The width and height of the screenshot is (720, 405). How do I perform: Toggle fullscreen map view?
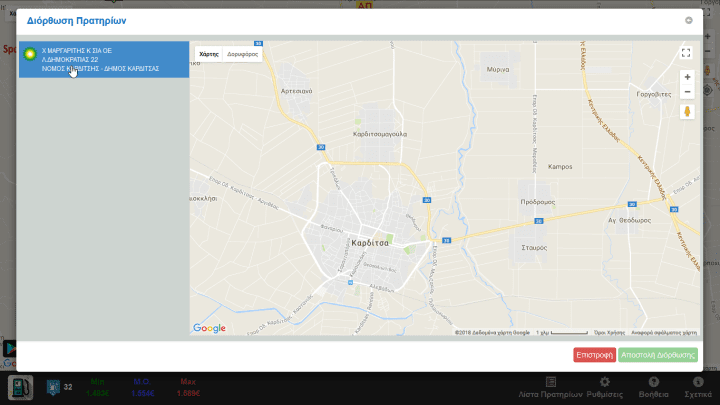(x=686, y=53)
